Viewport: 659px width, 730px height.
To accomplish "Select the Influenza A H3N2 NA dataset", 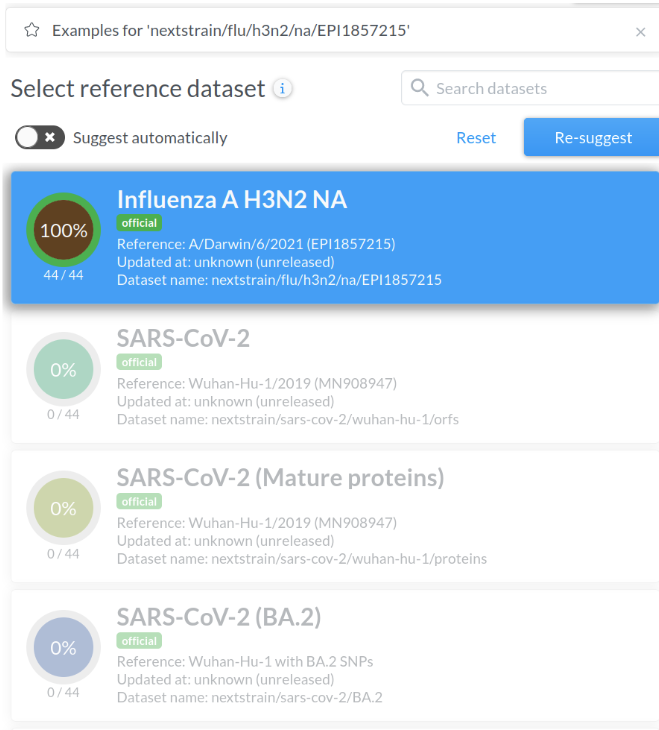I will coord(232,200).
